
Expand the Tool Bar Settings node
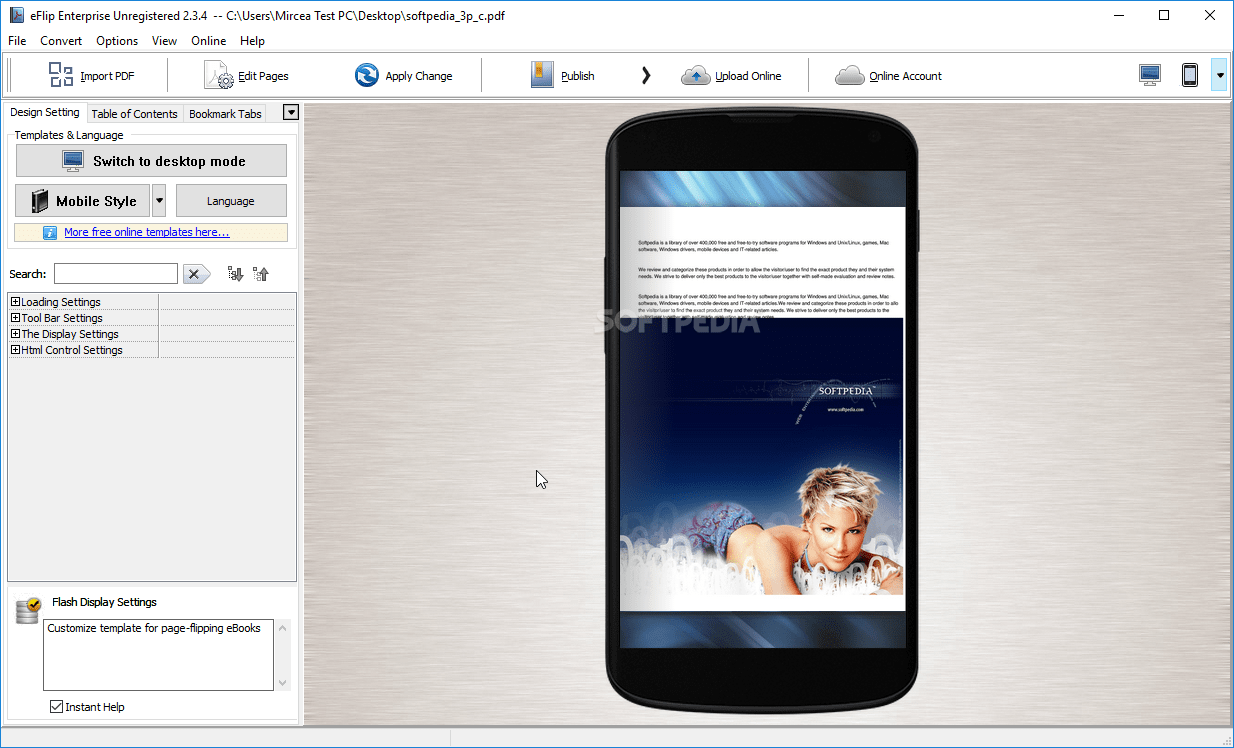point(15,318)
